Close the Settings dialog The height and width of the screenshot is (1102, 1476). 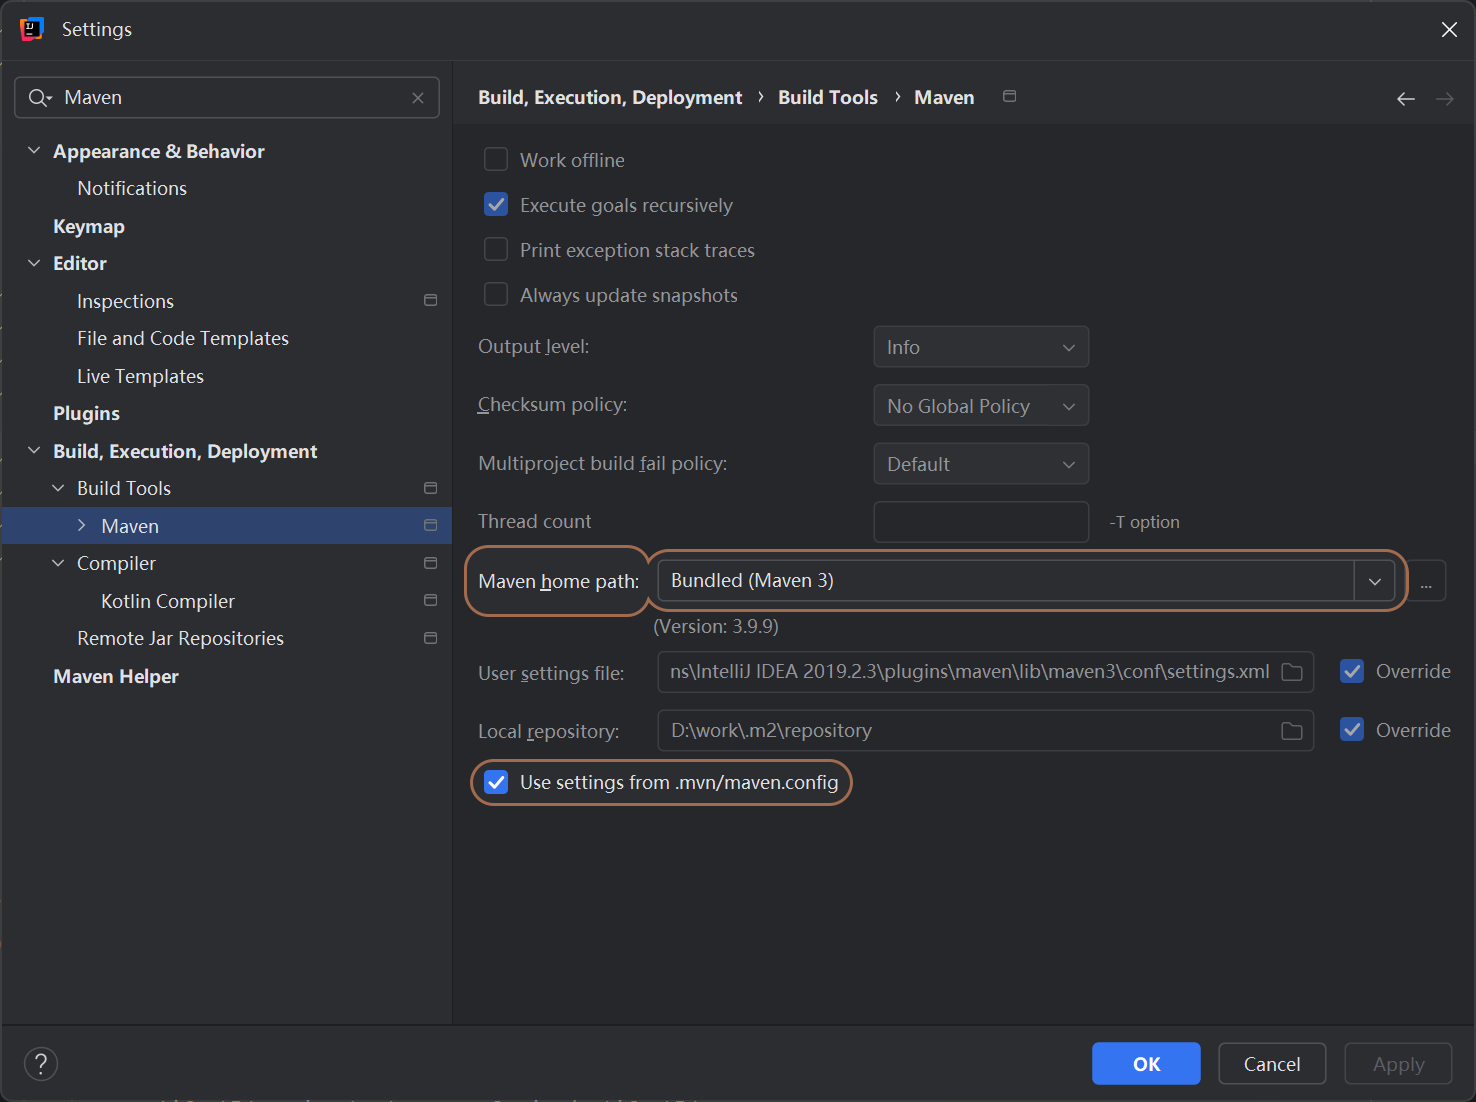1449,29
